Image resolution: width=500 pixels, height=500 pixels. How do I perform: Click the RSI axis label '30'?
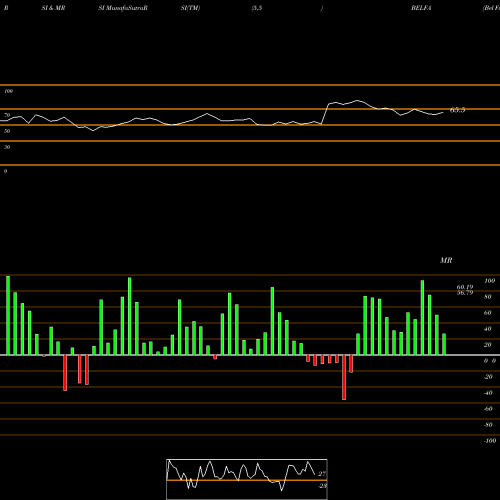click(x=7, y=147)
